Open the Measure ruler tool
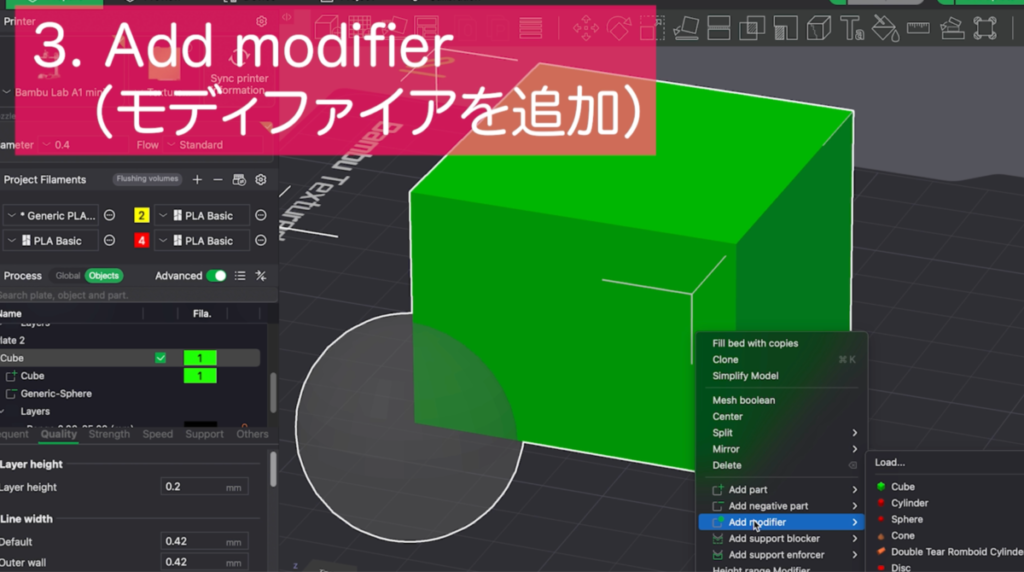1024x572 pixels. click(917, 27)
